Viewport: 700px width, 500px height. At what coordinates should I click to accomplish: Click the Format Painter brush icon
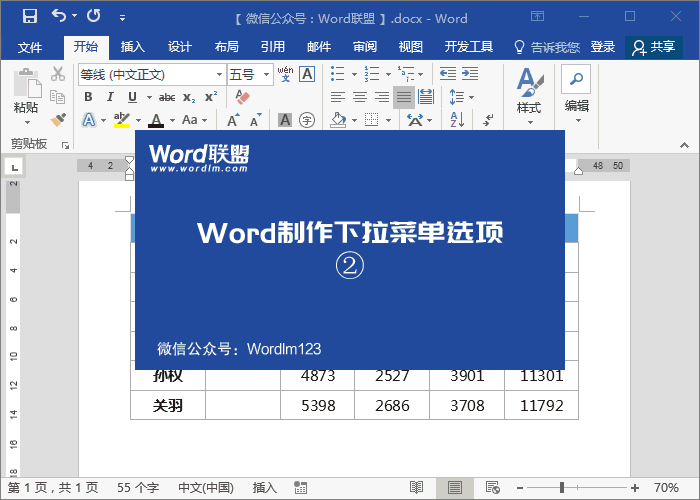(58, 120)
